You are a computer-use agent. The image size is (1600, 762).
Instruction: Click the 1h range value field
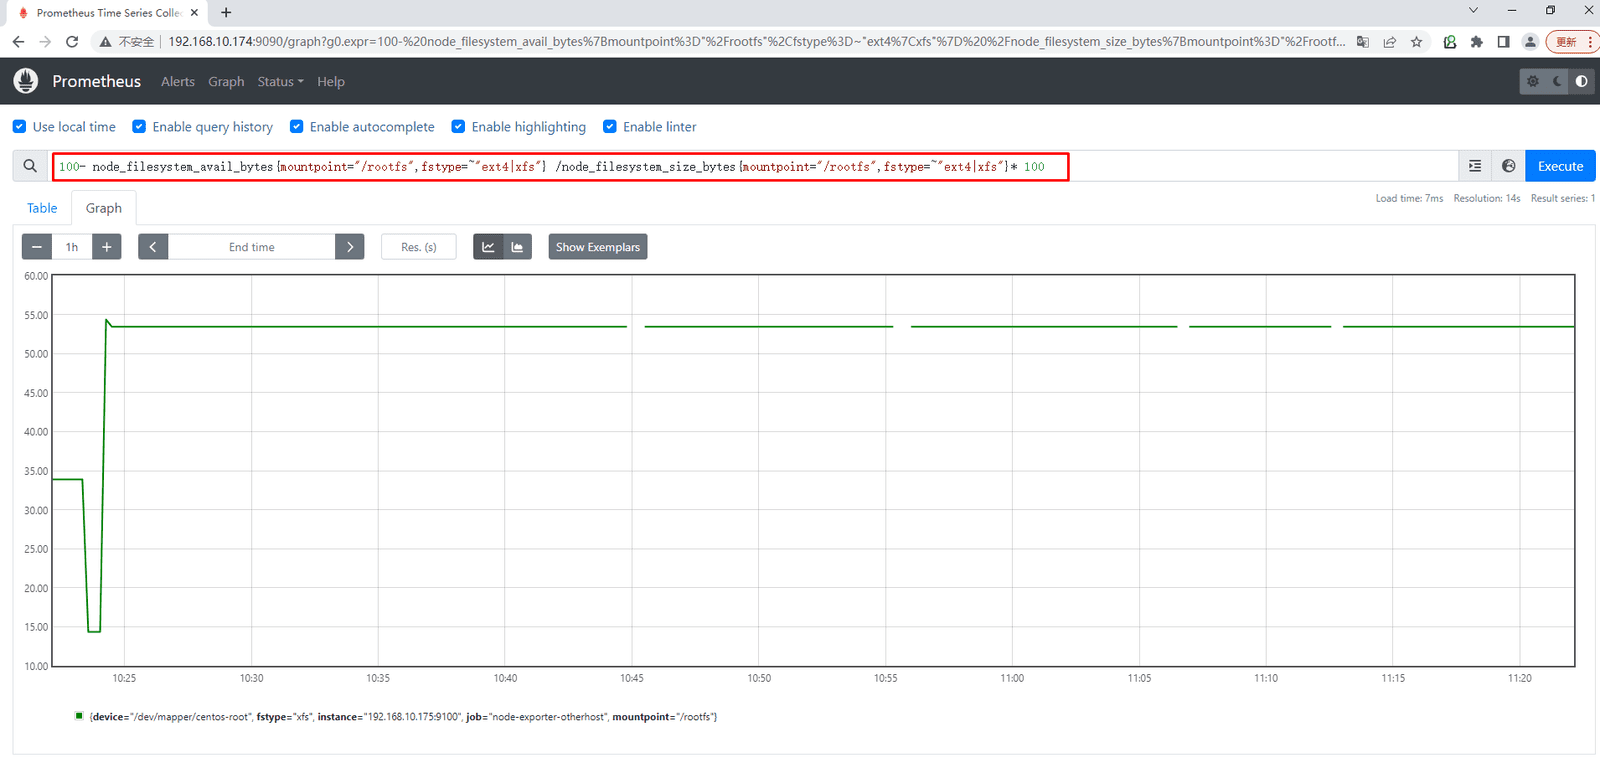coord(72,247)
